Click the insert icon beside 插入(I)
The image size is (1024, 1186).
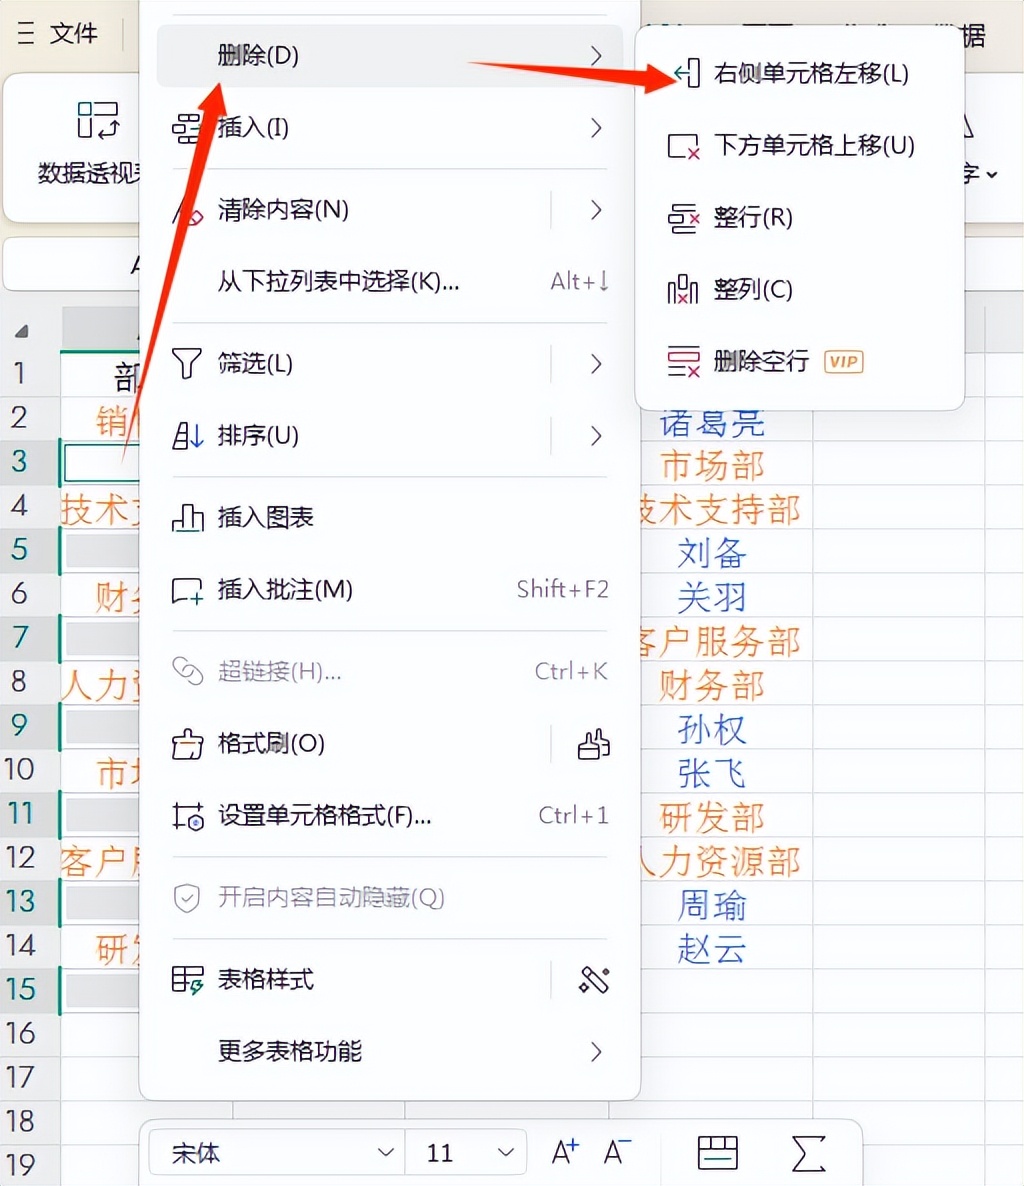click(187, 128)
